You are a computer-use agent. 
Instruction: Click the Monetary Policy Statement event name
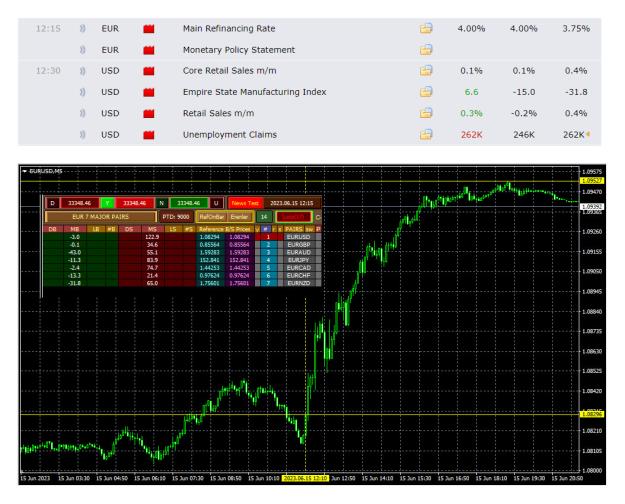click(239, 50)
